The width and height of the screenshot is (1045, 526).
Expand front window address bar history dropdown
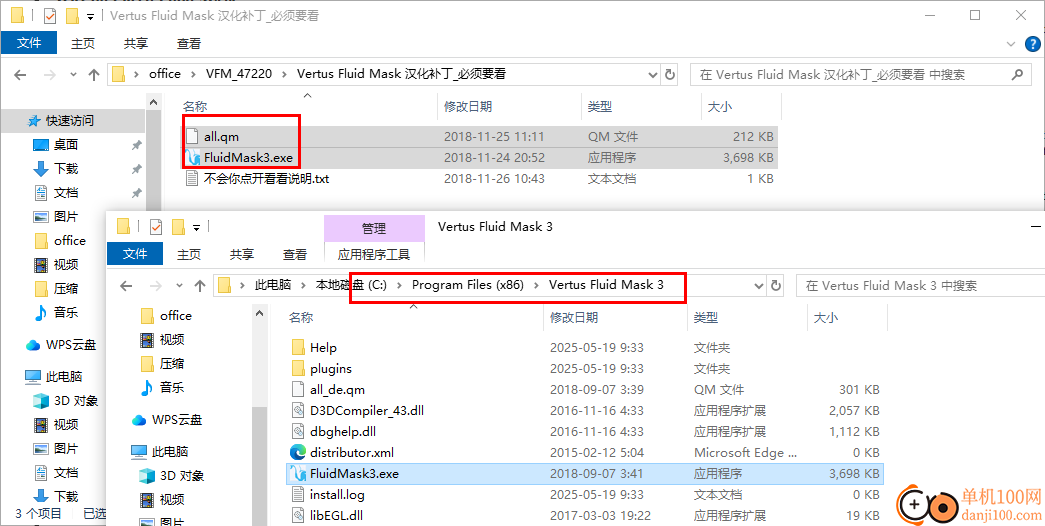758,285
